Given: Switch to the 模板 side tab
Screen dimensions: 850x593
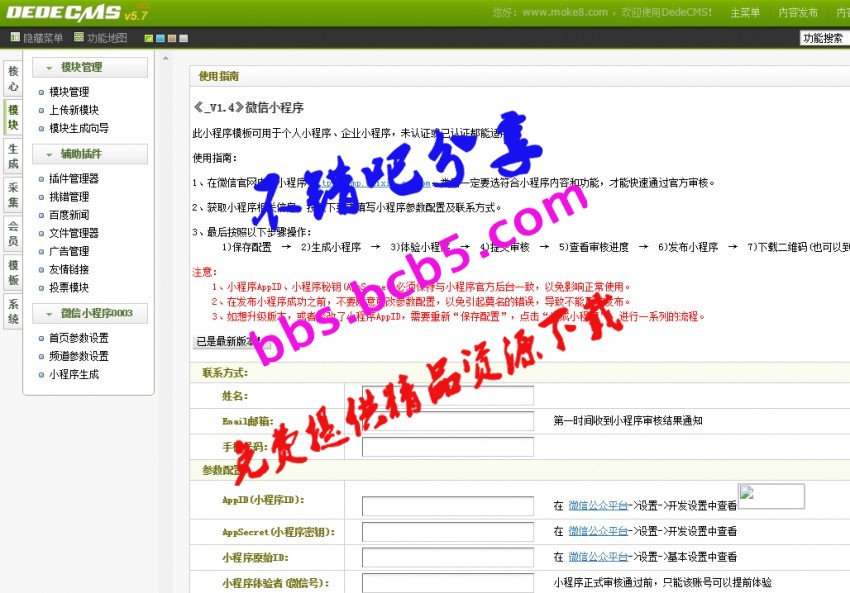Looking at the screenshot, I should click(x=13, y=273).
